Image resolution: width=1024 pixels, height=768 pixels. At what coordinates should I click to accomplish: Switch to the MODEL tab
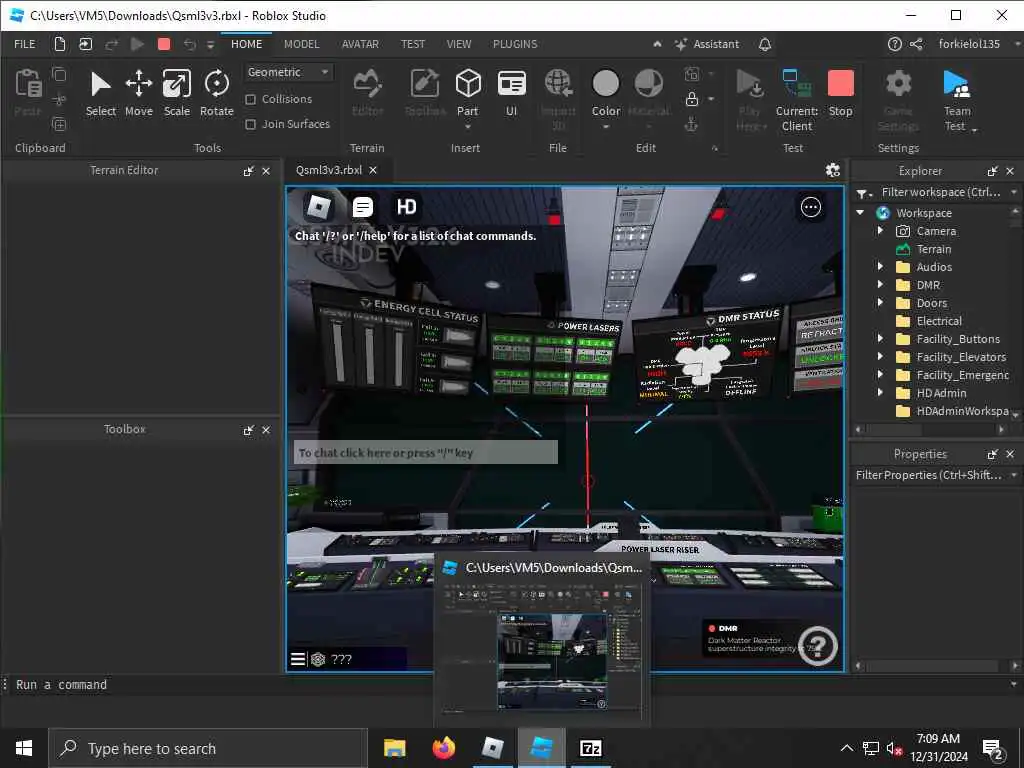click(x=302, y=44)
